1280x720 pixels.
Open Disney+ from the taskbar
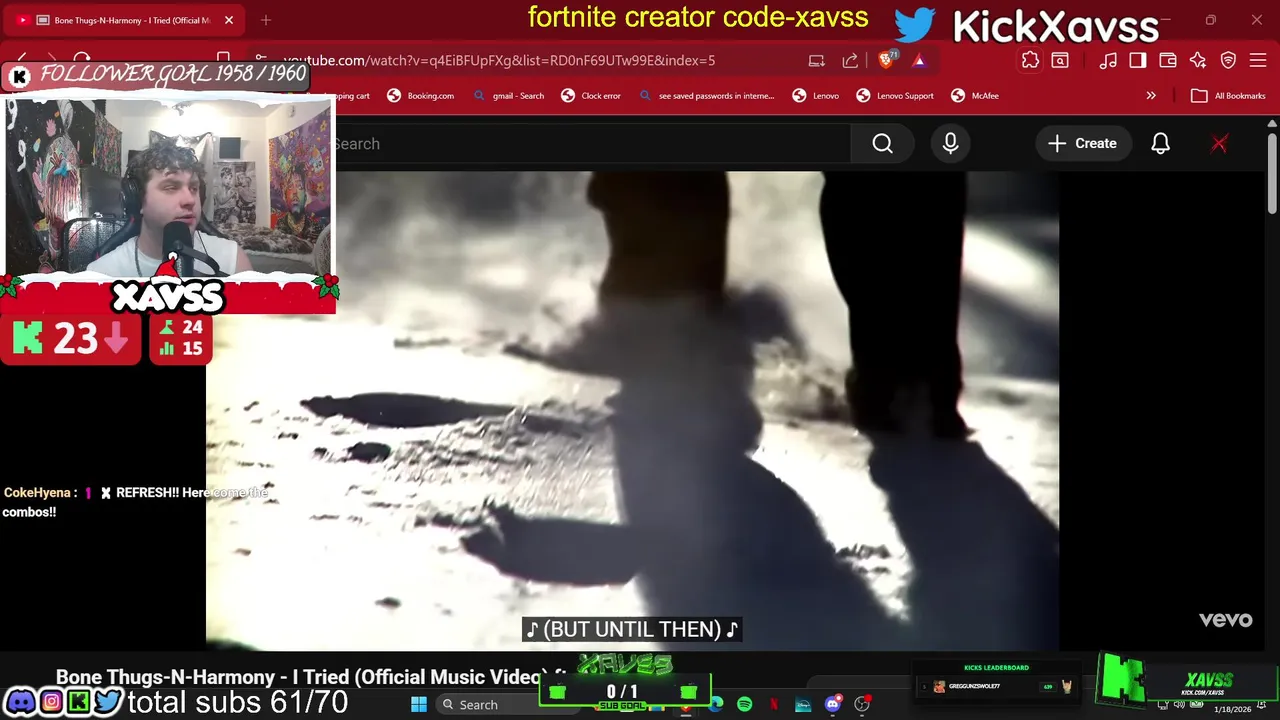[803, 705]
